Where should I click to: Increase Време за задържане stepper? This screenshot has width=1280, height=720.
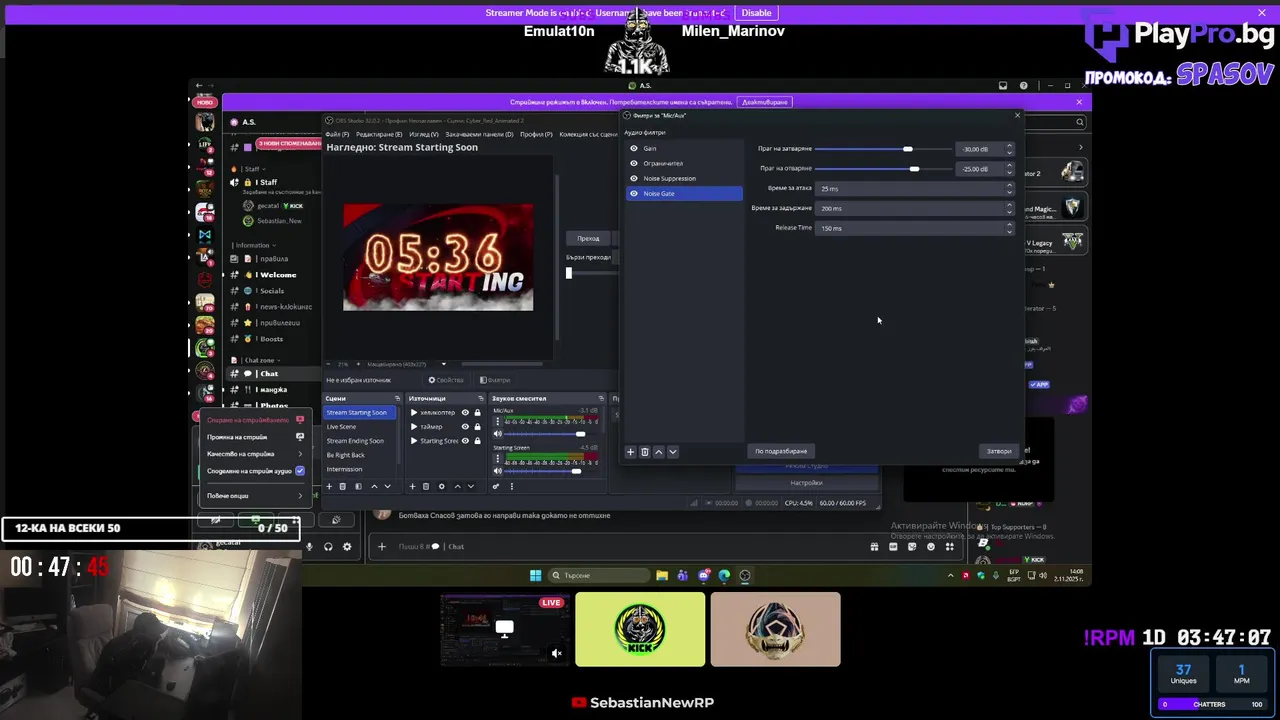(x=1009, y=205)
